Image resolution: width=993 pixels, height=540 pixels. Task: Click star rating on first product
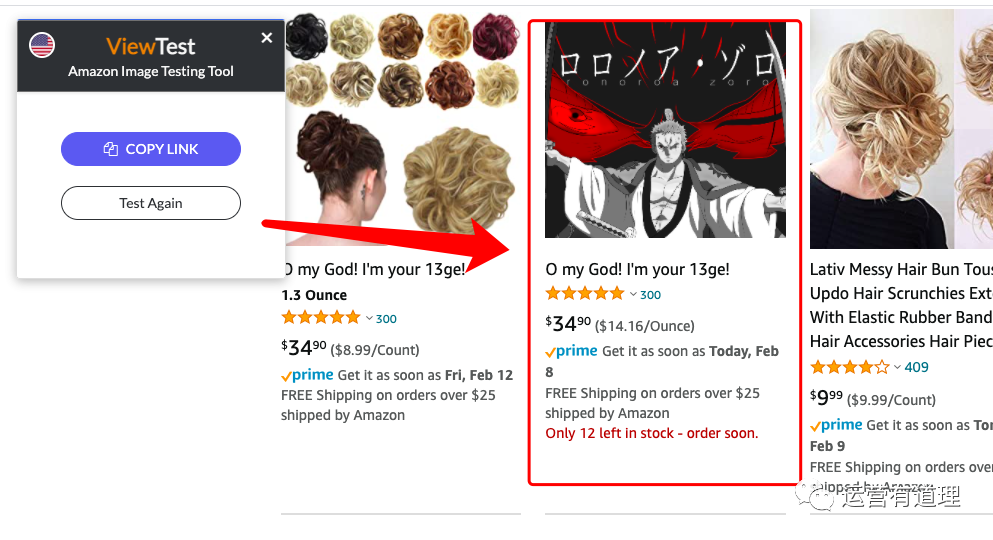click(x=320, y=318)
